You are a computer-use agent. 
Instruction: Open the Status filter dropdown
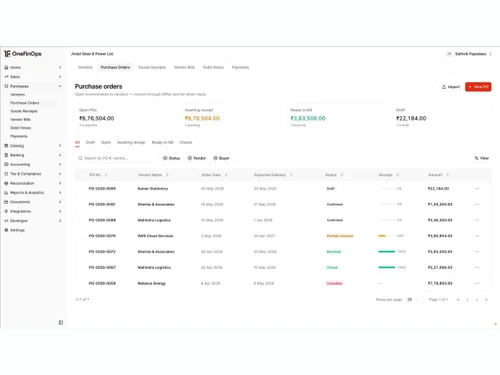[171, 158]
